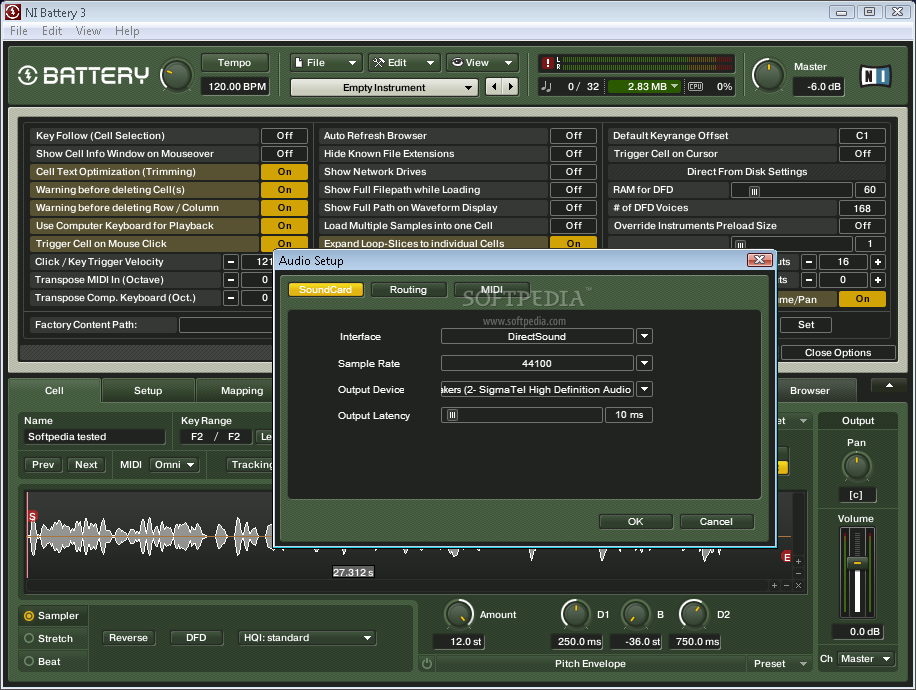This screenshot has height=690, width=916.
Task: Collapse the panel with the up arrow
Action: (889, 386)
